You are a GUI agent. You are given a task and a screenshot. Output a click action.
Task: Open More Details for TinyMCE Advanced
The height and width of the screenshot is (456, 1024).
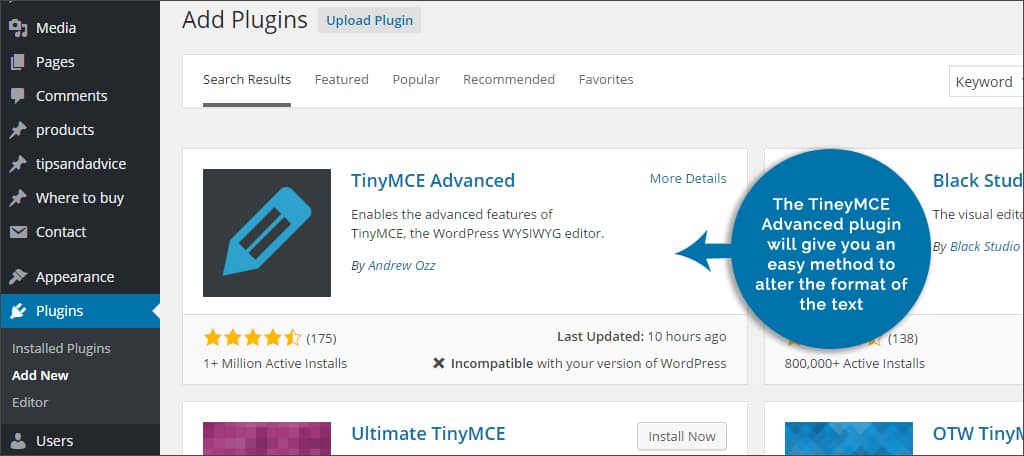coord(688,178)
